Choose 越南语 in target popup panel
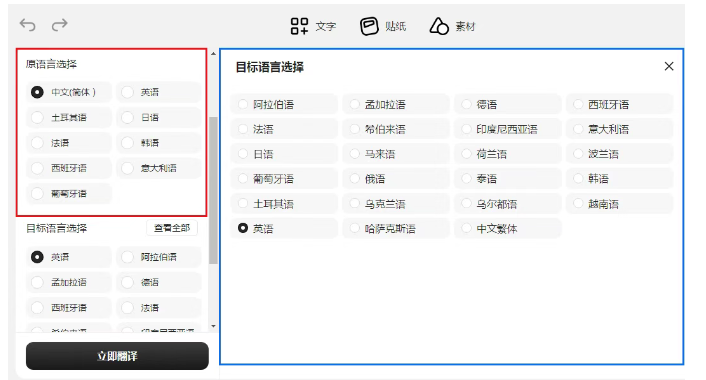This screenshot has width=706, height=380. click(619, 204)
